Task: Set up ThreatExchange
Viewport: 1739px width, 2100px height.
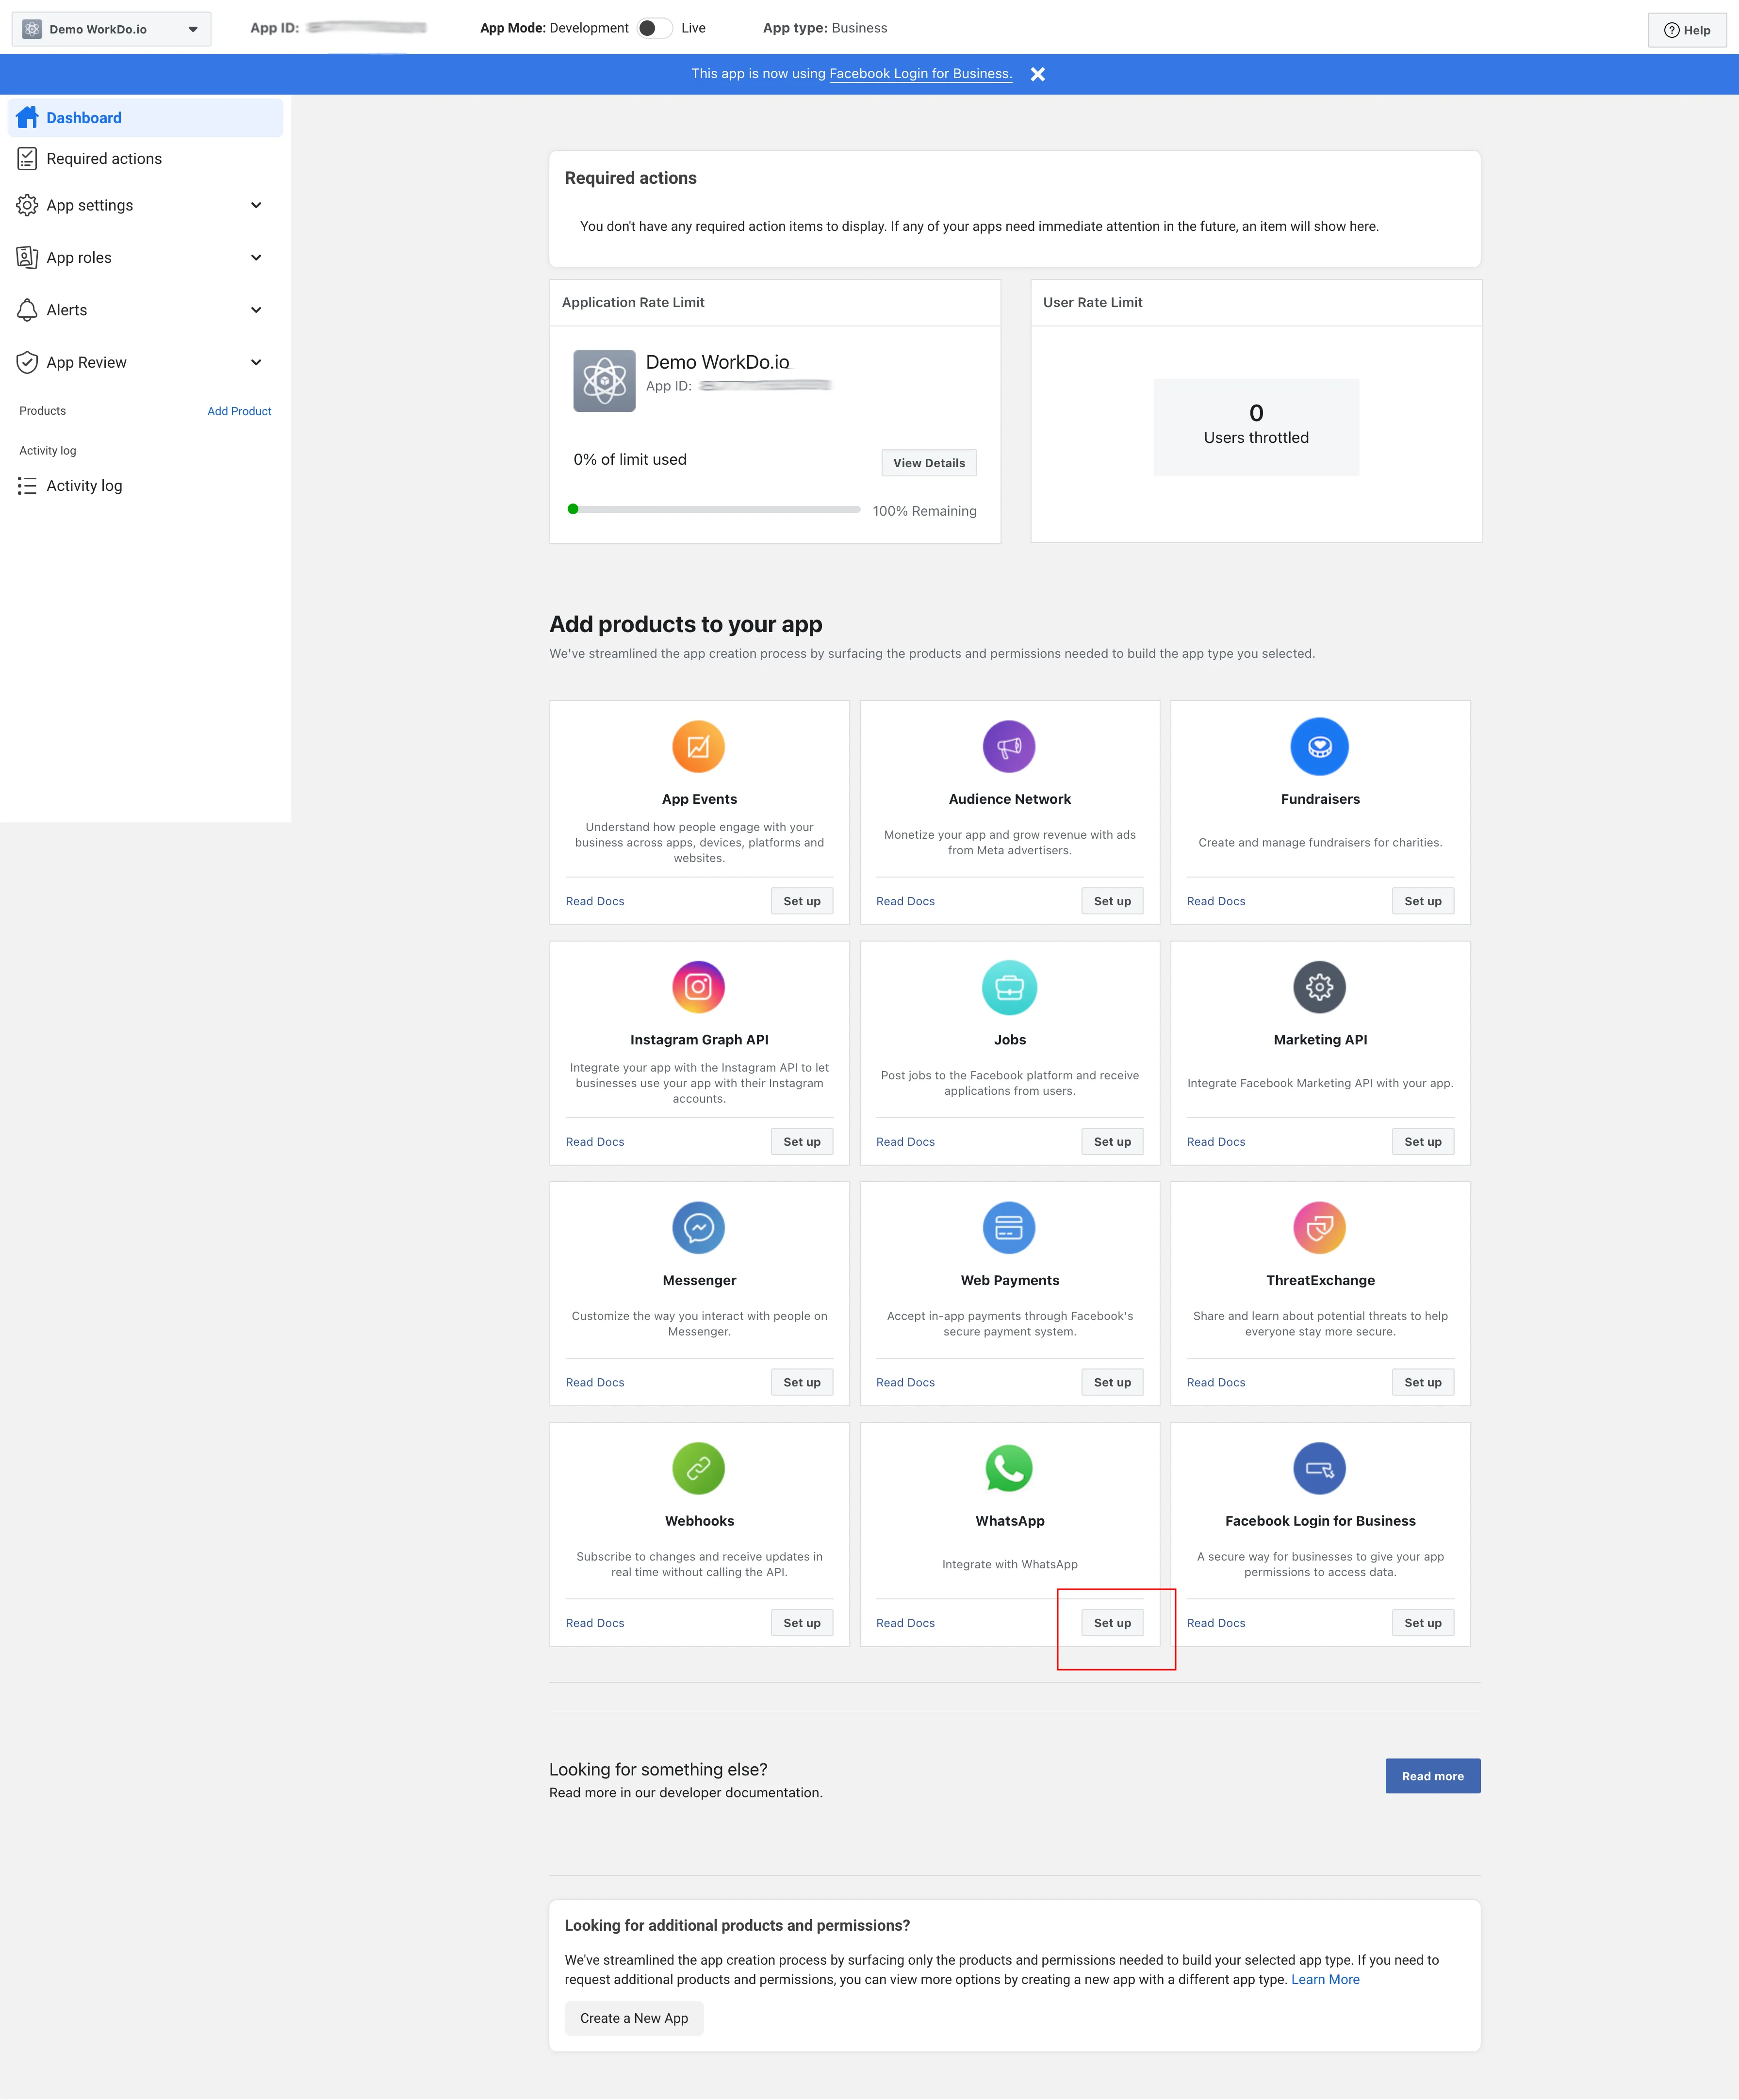Action: coord(1423,1382)
